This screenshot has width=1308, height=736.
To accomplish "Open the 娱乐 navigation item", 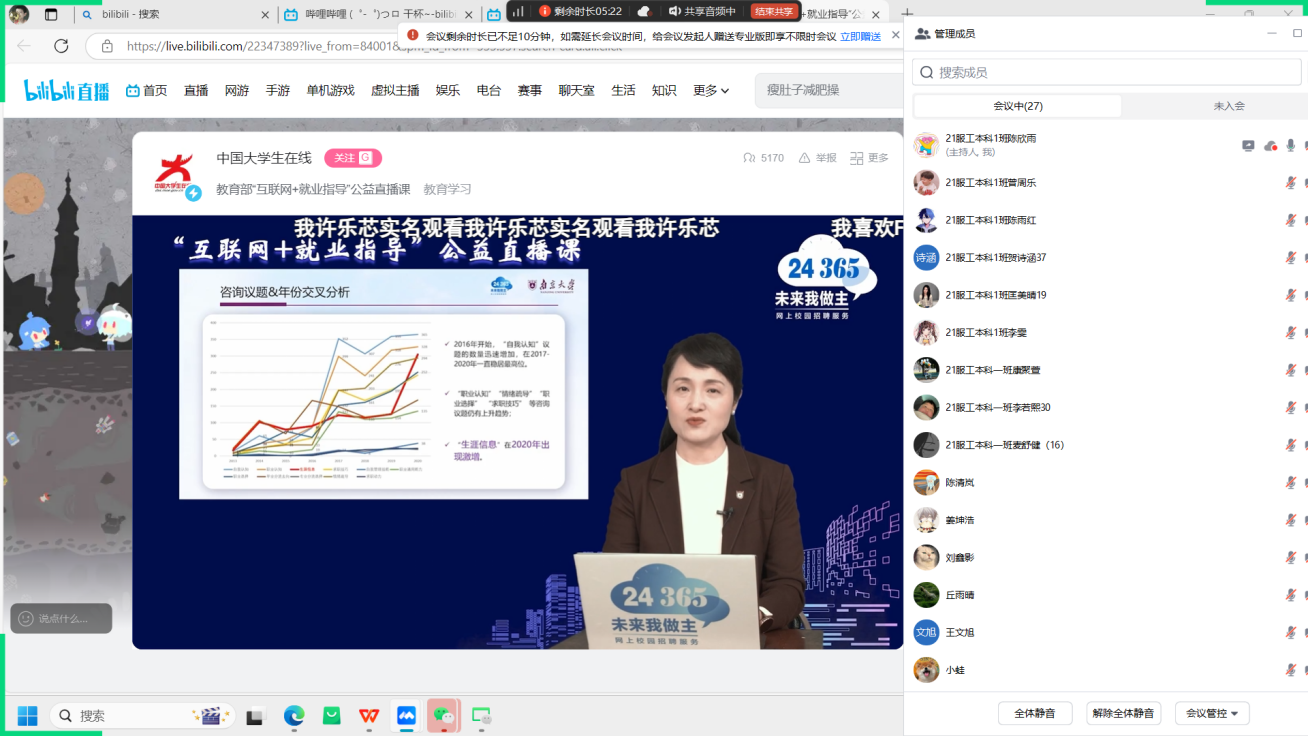I will coord(448,90).
